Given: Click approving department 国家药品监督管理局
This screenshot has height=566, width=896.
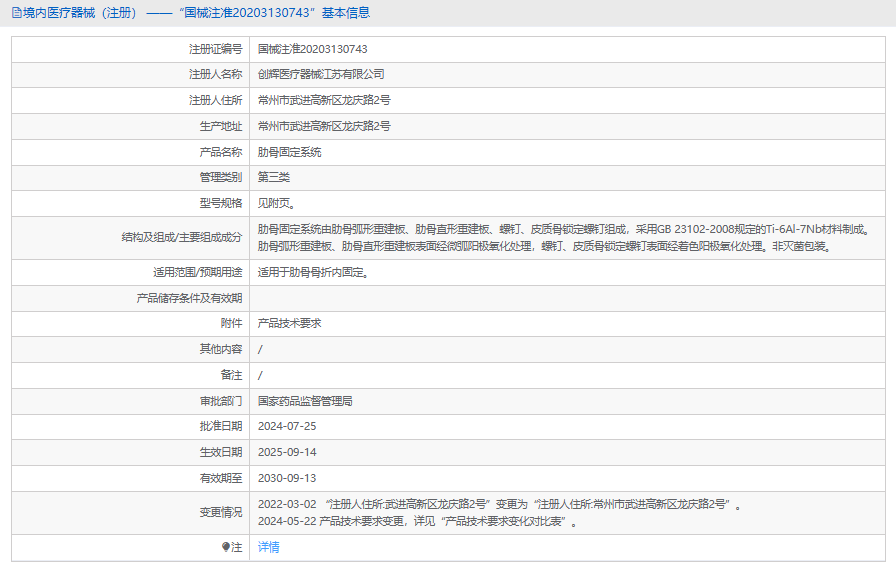Looking at the screenshot, I should click(305, 401).
